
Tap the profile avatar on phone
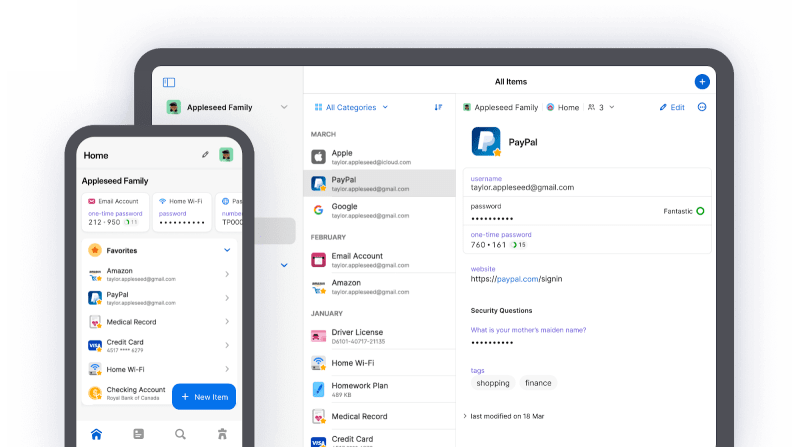[226, 155]
